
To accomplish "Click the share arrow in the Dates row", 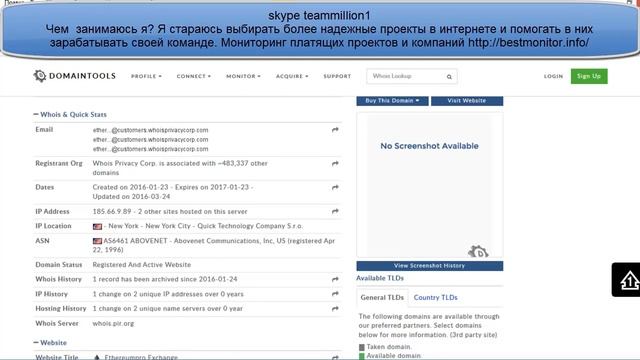I will [335, 187].
